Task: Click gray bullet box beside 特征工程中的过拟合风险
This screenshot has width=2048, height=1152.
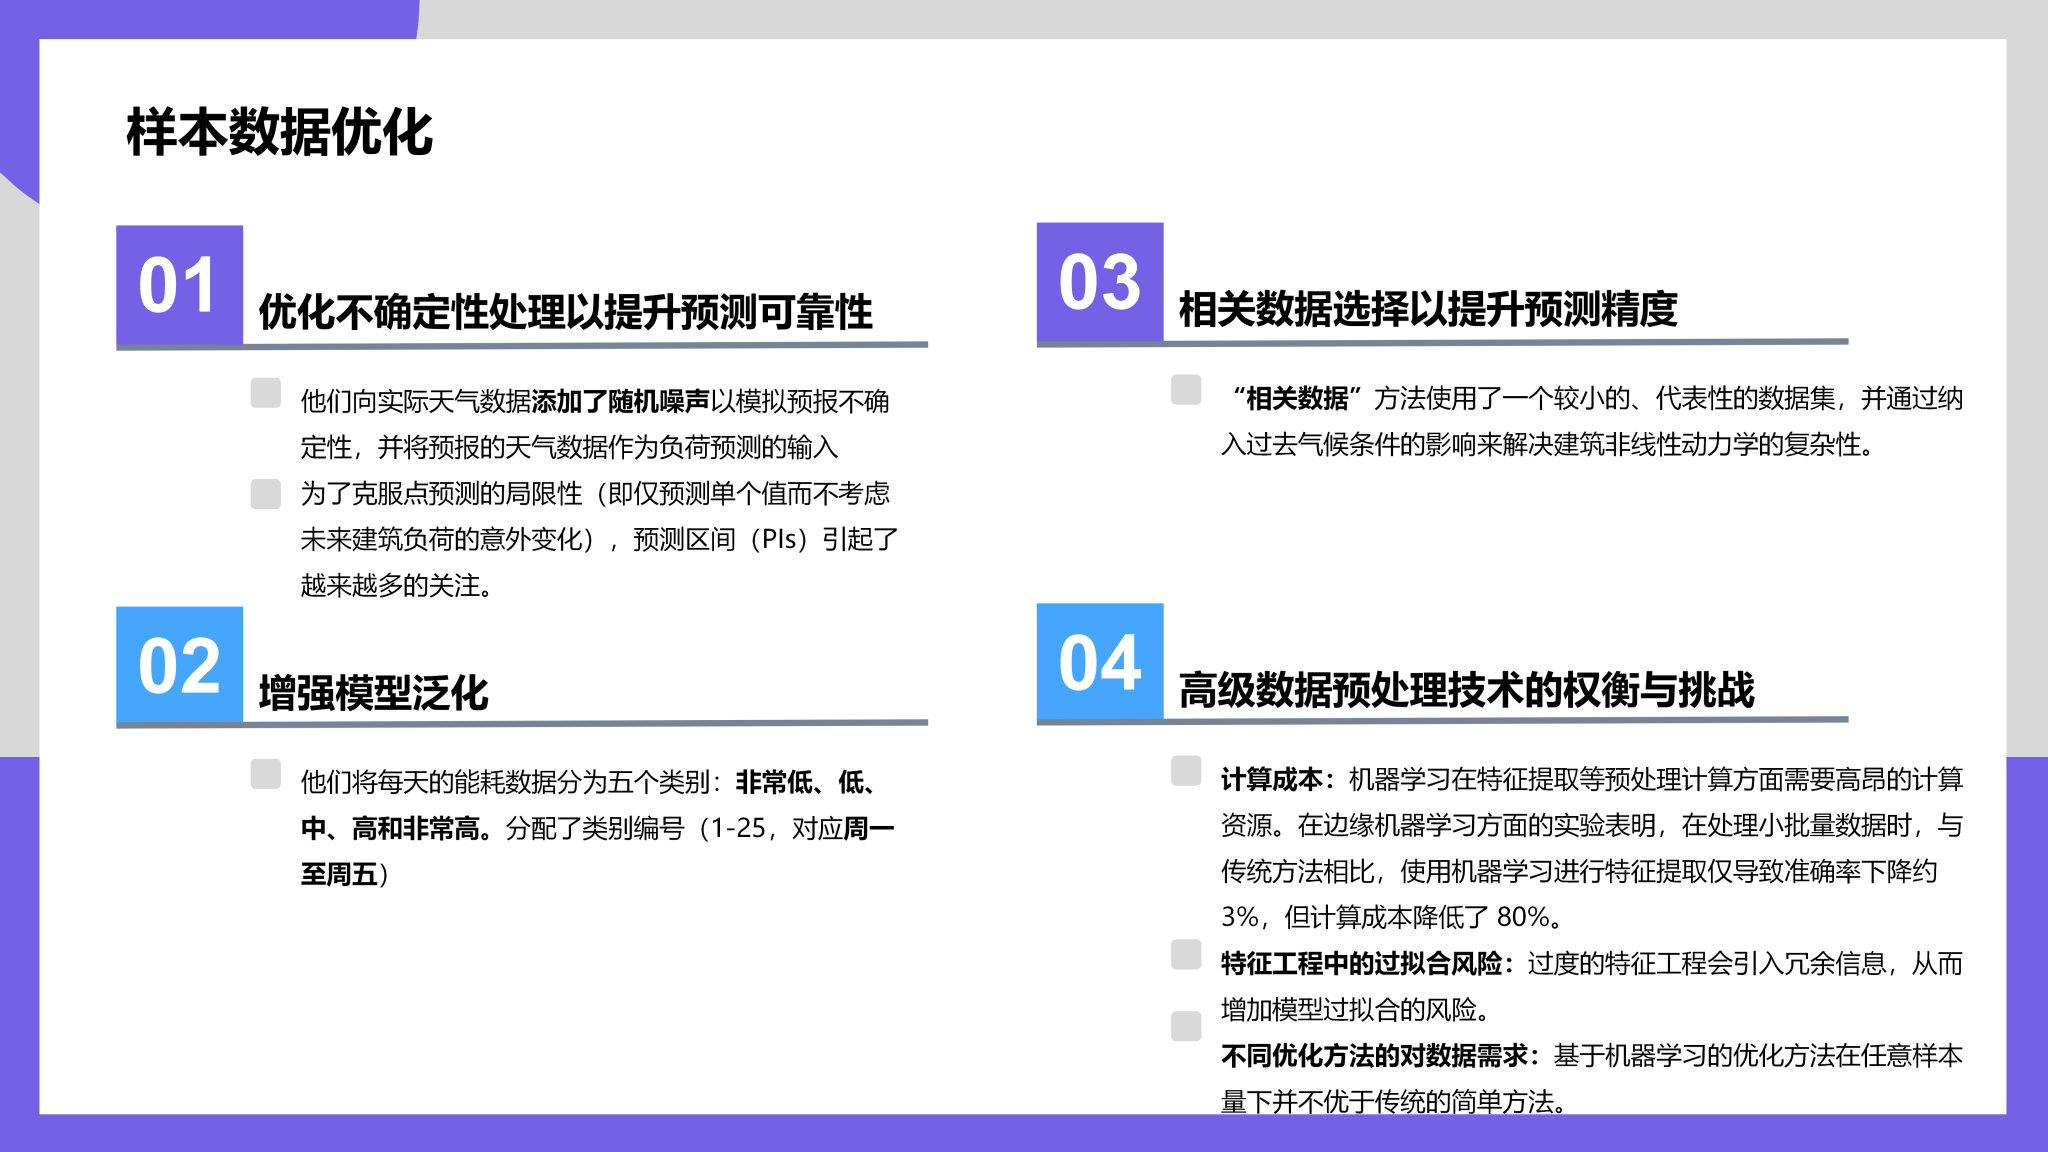Action: point(1186,955)
